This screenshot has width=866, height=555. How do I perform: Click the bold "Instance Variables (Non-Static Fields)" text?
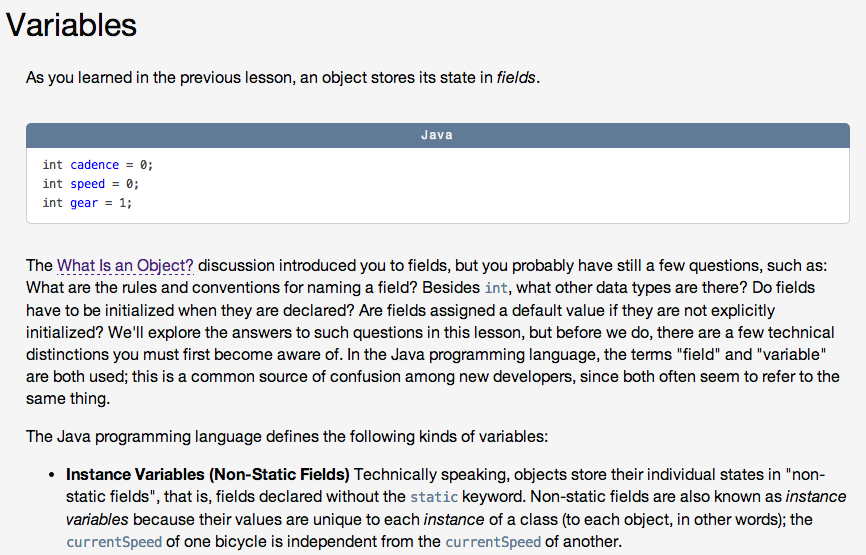[207, 474]
